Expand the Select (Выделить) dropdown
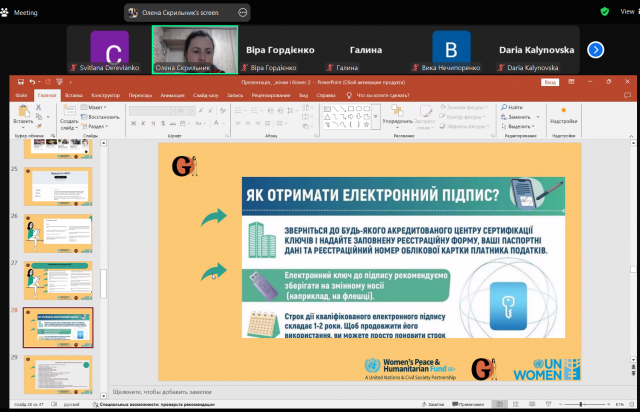This screenshot has height=412, width=640. pyautogui.click(x=520, y=127)
